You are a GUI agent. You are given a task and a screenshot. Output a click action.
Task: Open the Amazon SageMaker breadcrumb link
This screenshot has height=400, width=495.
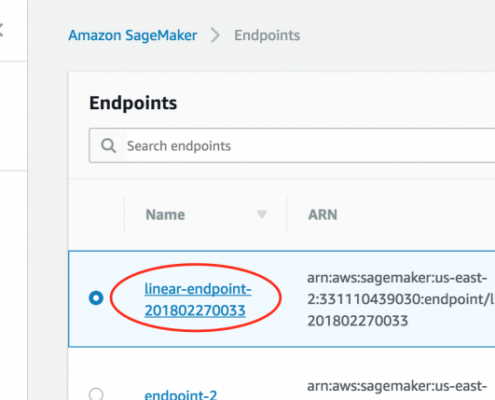[x=133, y=35]
